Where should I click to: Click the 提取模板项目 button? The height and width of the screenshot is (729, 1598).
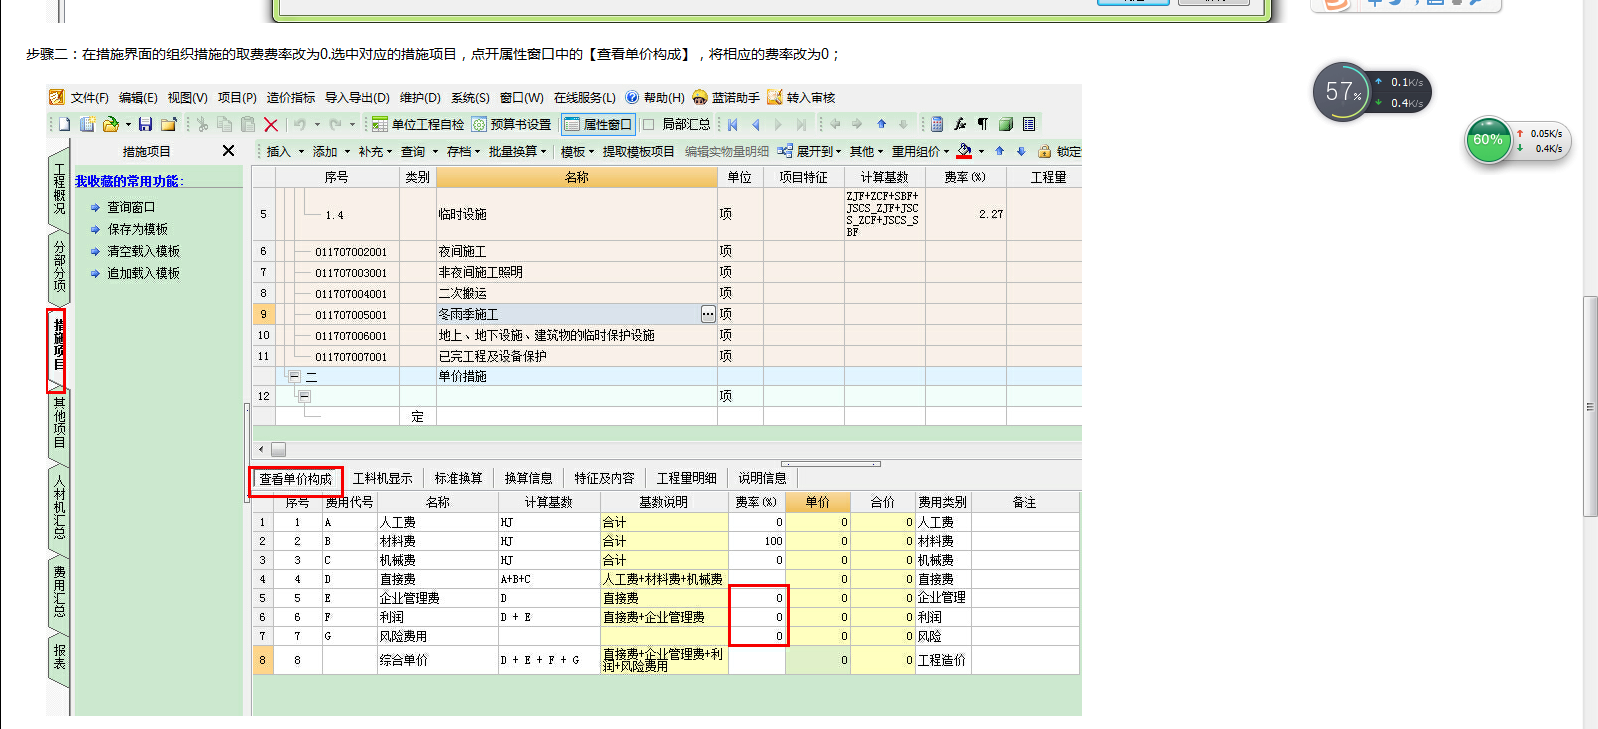(638, 151)
